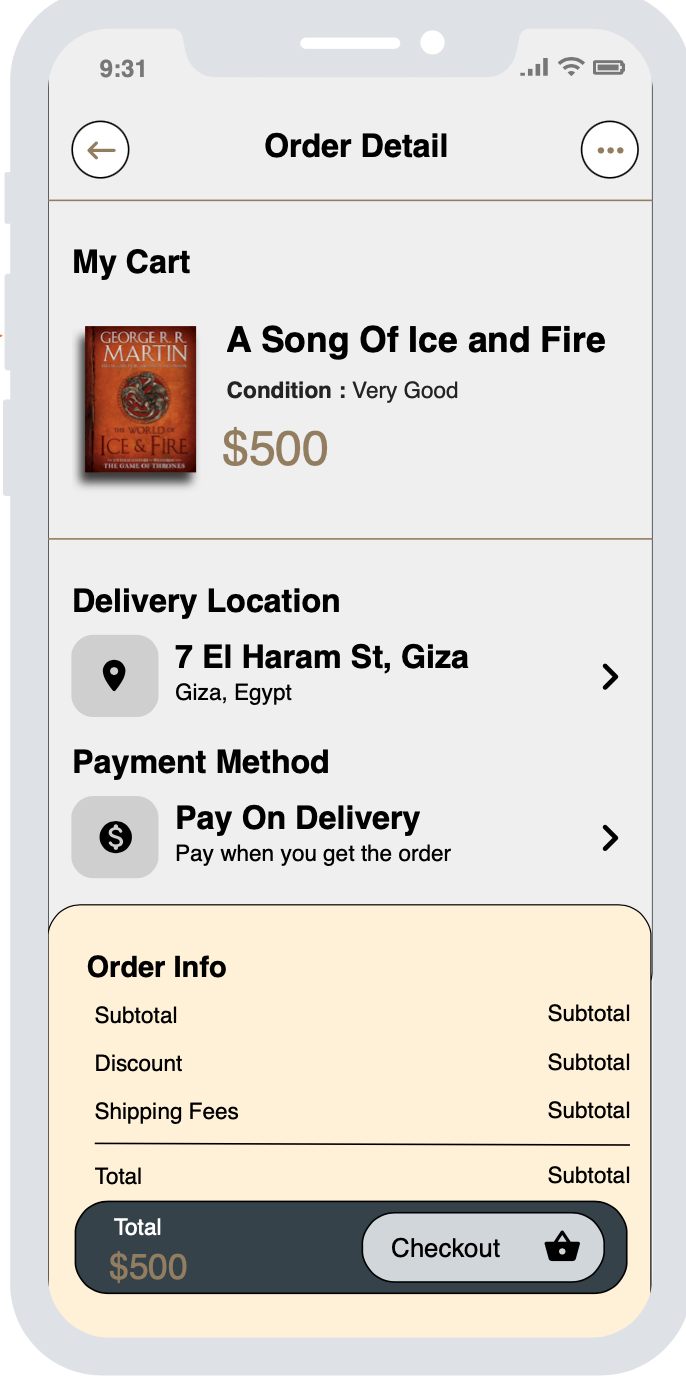
Task: Select Pay On Delivery option
Action: pyautogui.click(x=297, y=818)
